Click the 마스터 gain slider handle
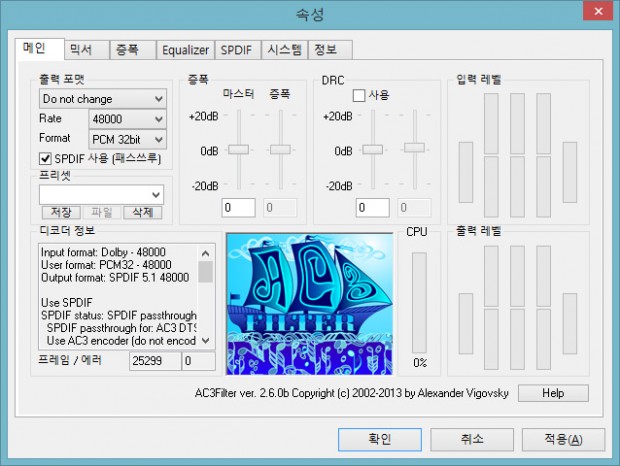Image resolution: width=620 pixels, height=466 pixels. [x=238, y=149]
